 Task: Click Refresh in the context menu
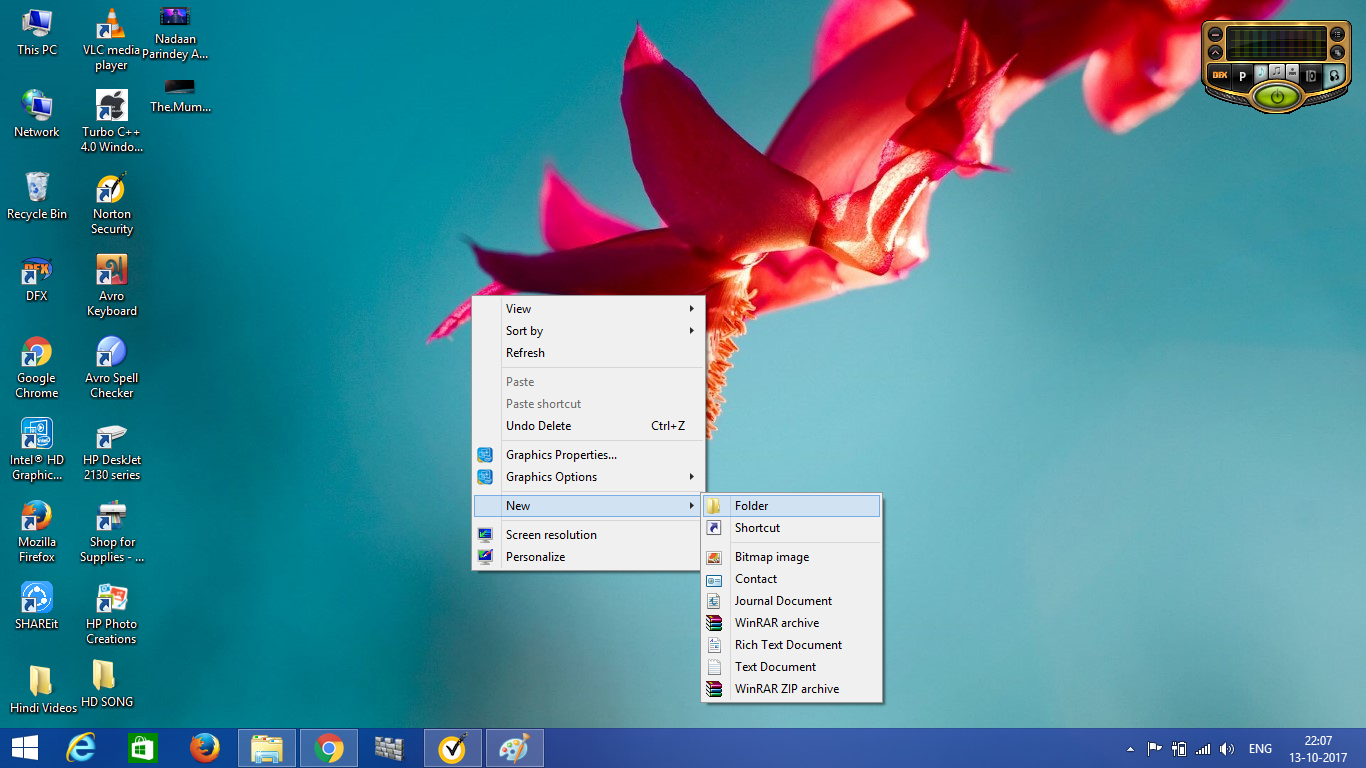point(526,352)
